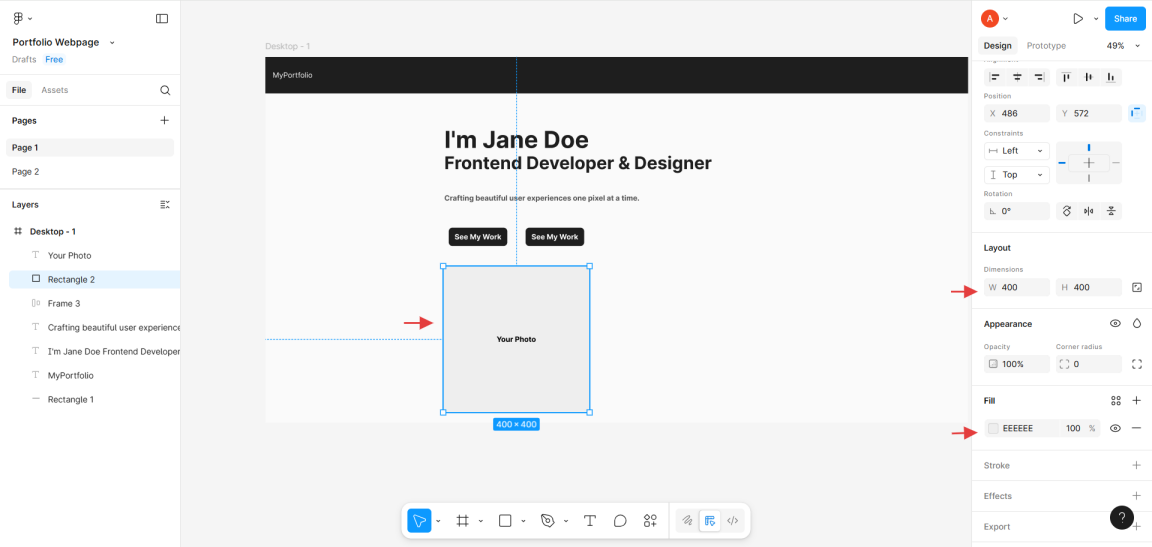
Task: Open the Assets tab
Action: (55, 90)
